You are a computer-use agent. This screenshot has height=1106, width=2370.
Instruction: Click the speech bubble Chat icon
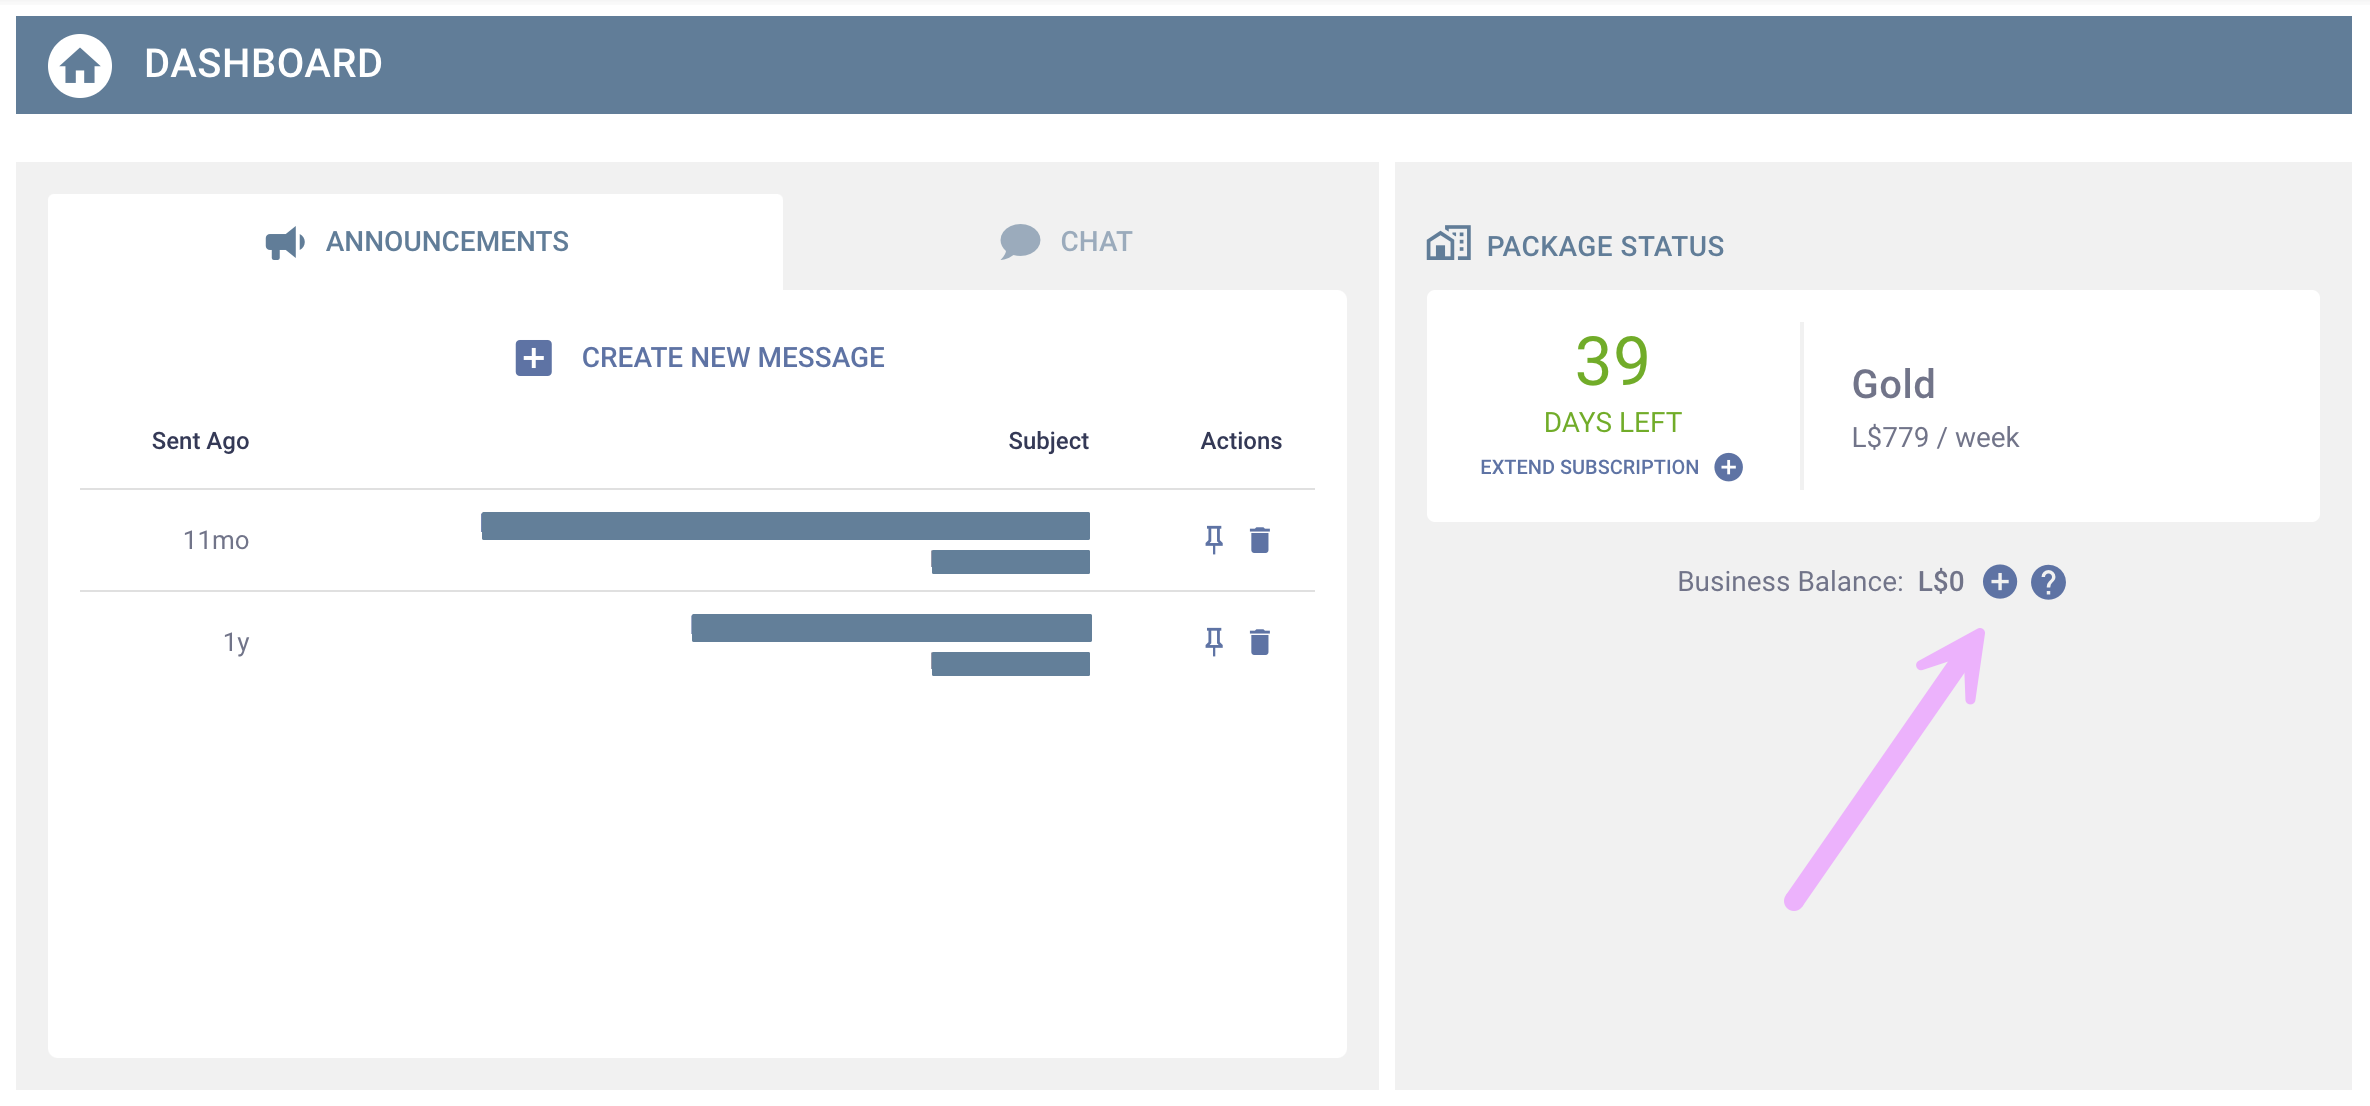(1019, 240)
